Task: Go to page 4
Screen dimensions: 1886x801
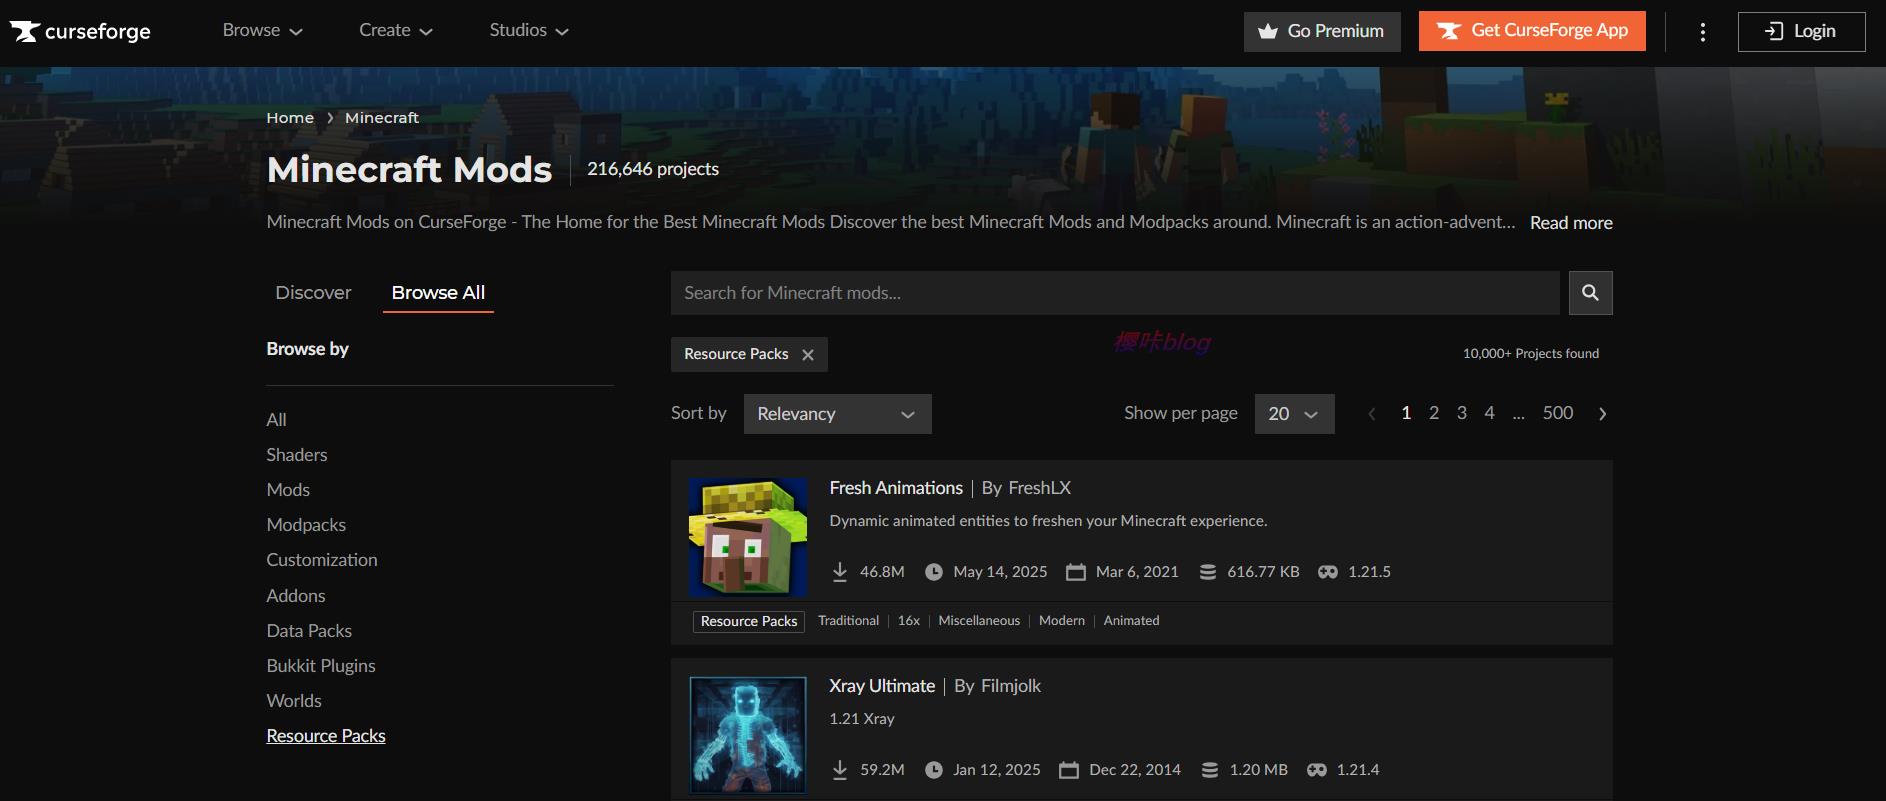Action: [1489, 413]
